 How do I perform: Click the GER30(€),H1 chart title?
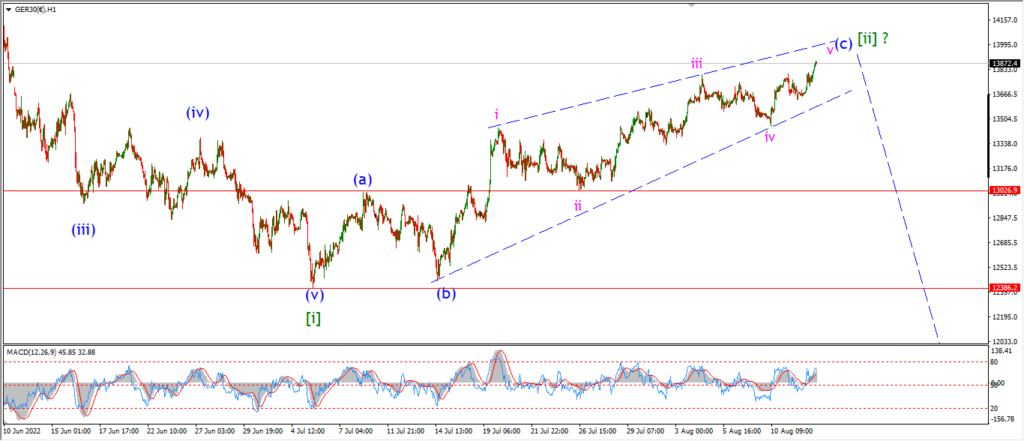tap(35, 10)
